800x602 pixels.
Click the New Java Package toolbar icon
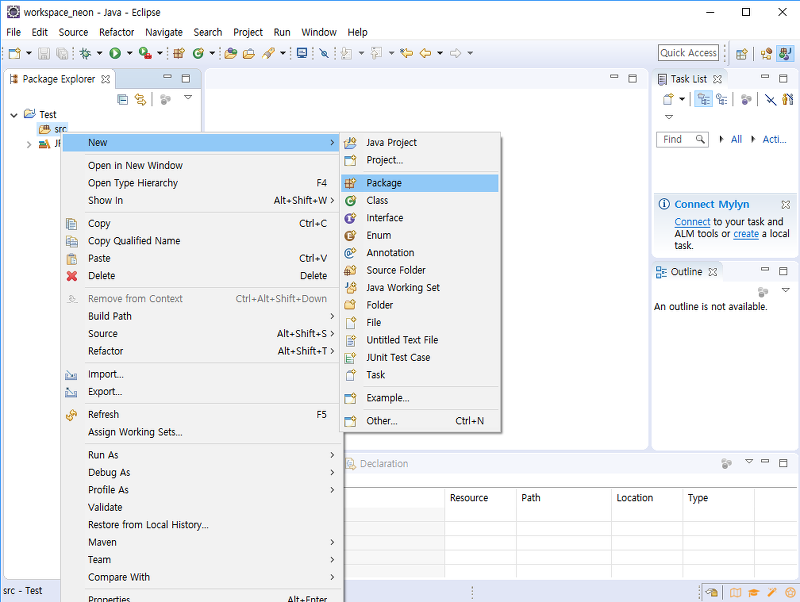tap(179, 53)
